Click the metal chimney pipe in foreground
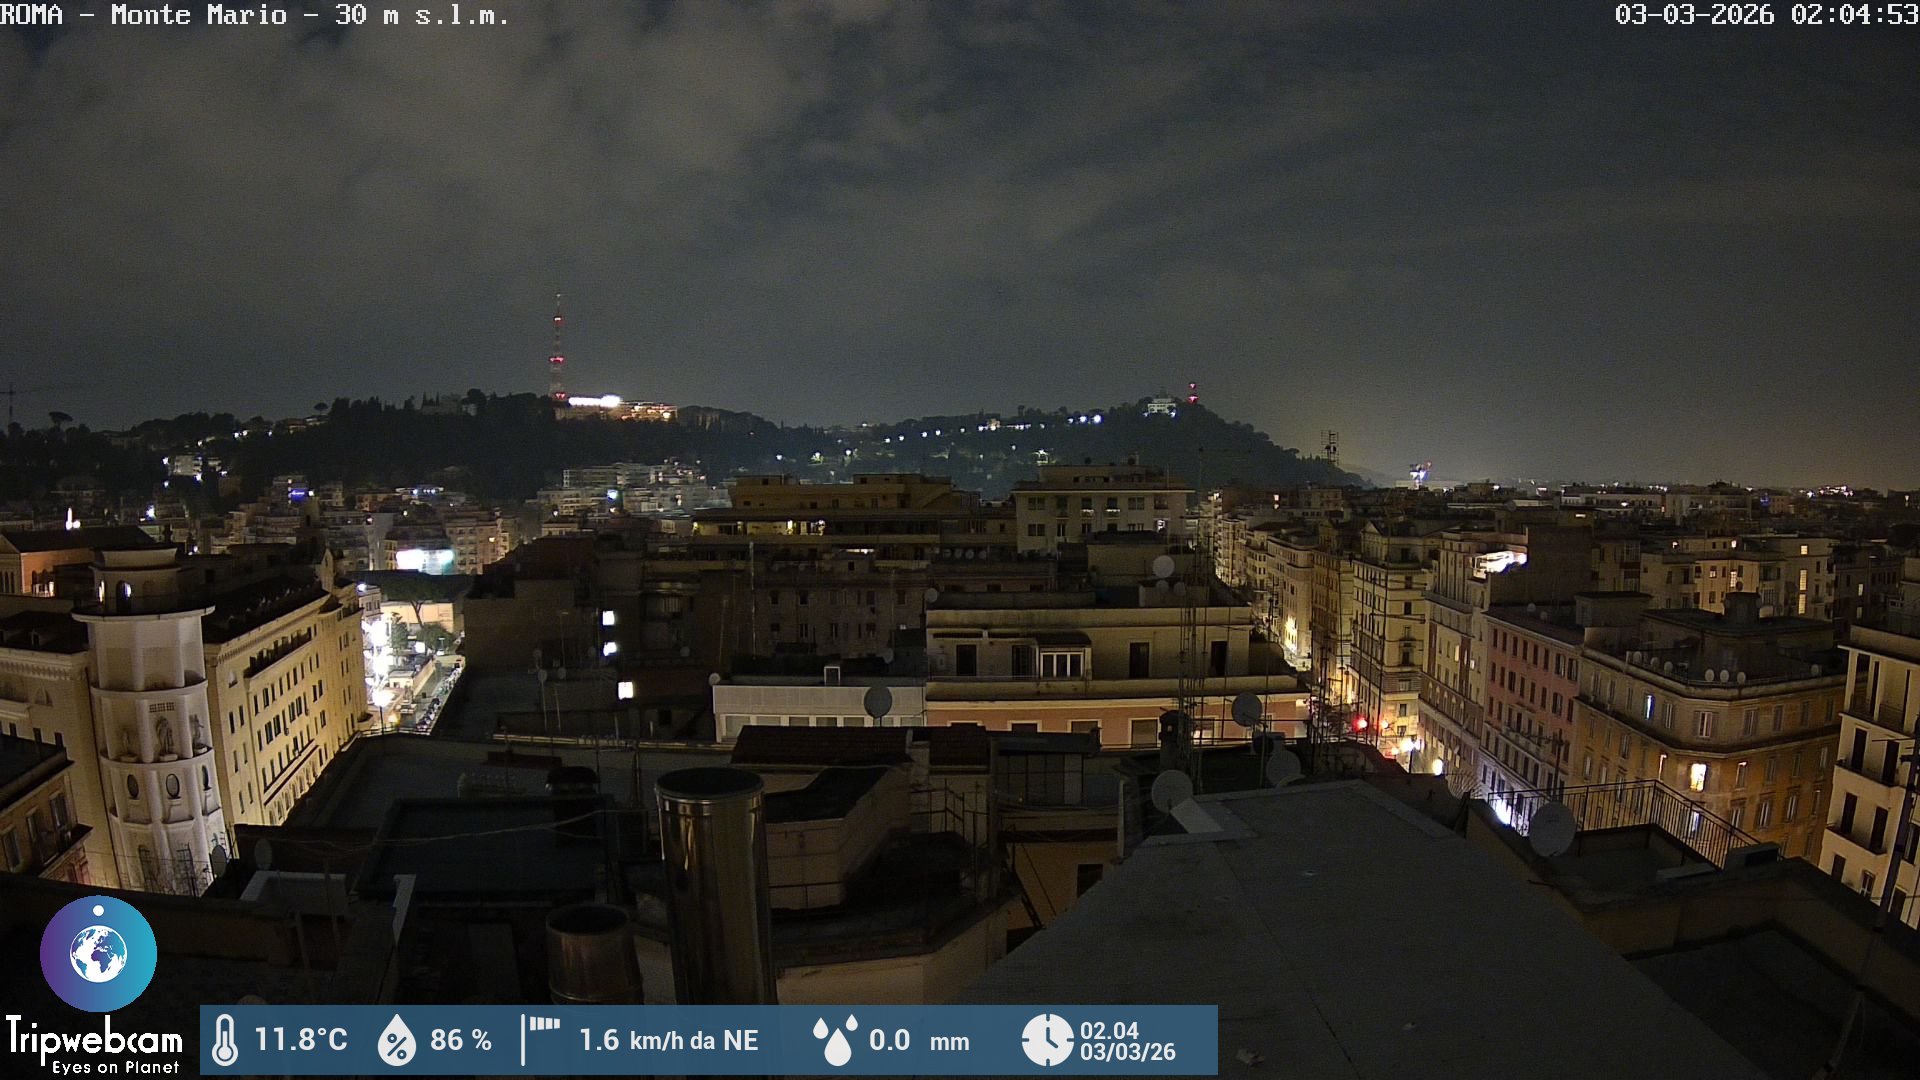The height and width of the screenshot is (1080, 1920). (714, 880)
